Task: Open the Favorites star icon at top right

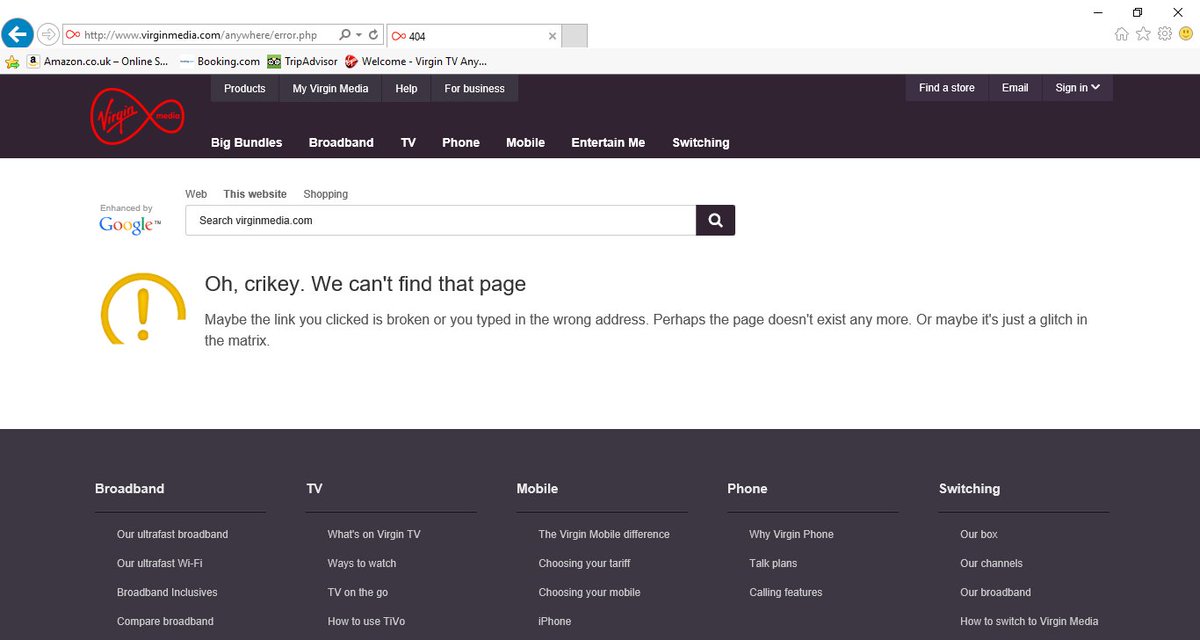Action: tap(1143, 34)
